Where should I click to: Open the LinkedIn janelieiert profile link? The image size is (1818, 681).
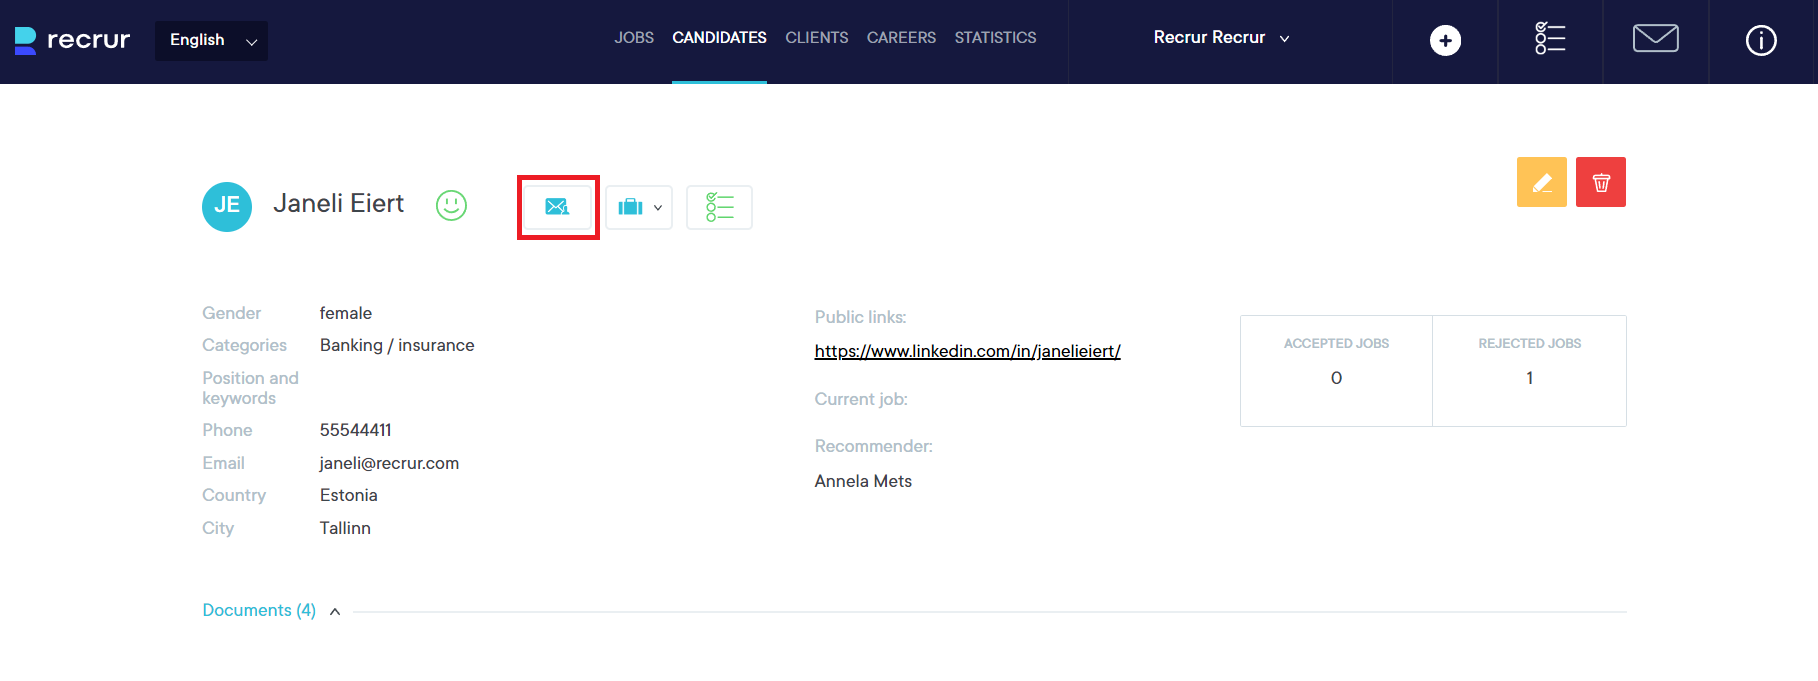[x=967, y=351]
